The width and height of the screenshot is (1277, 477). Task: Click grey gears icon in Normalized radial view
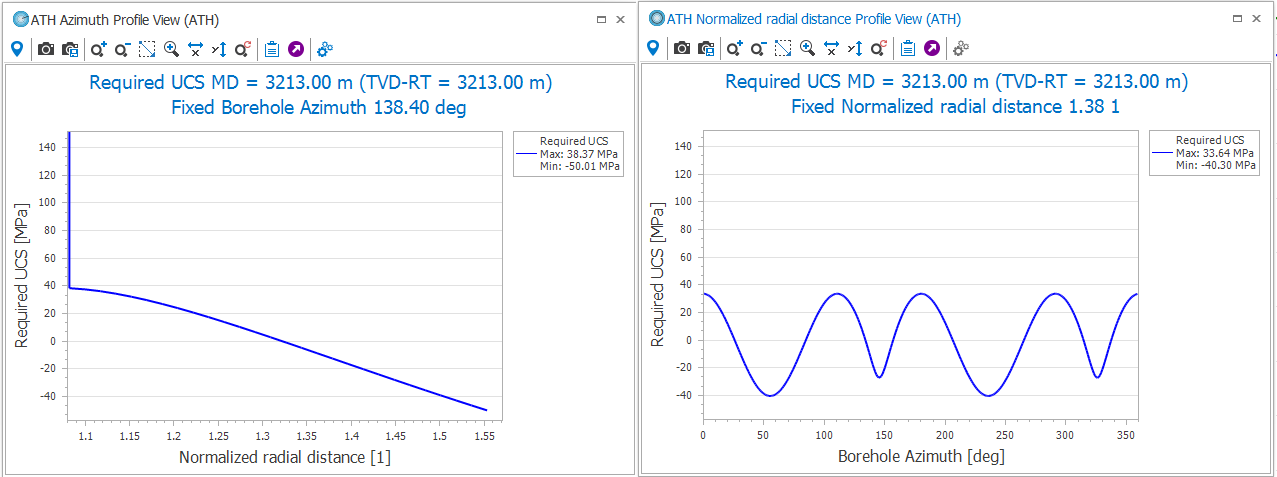tap(961, 48)
